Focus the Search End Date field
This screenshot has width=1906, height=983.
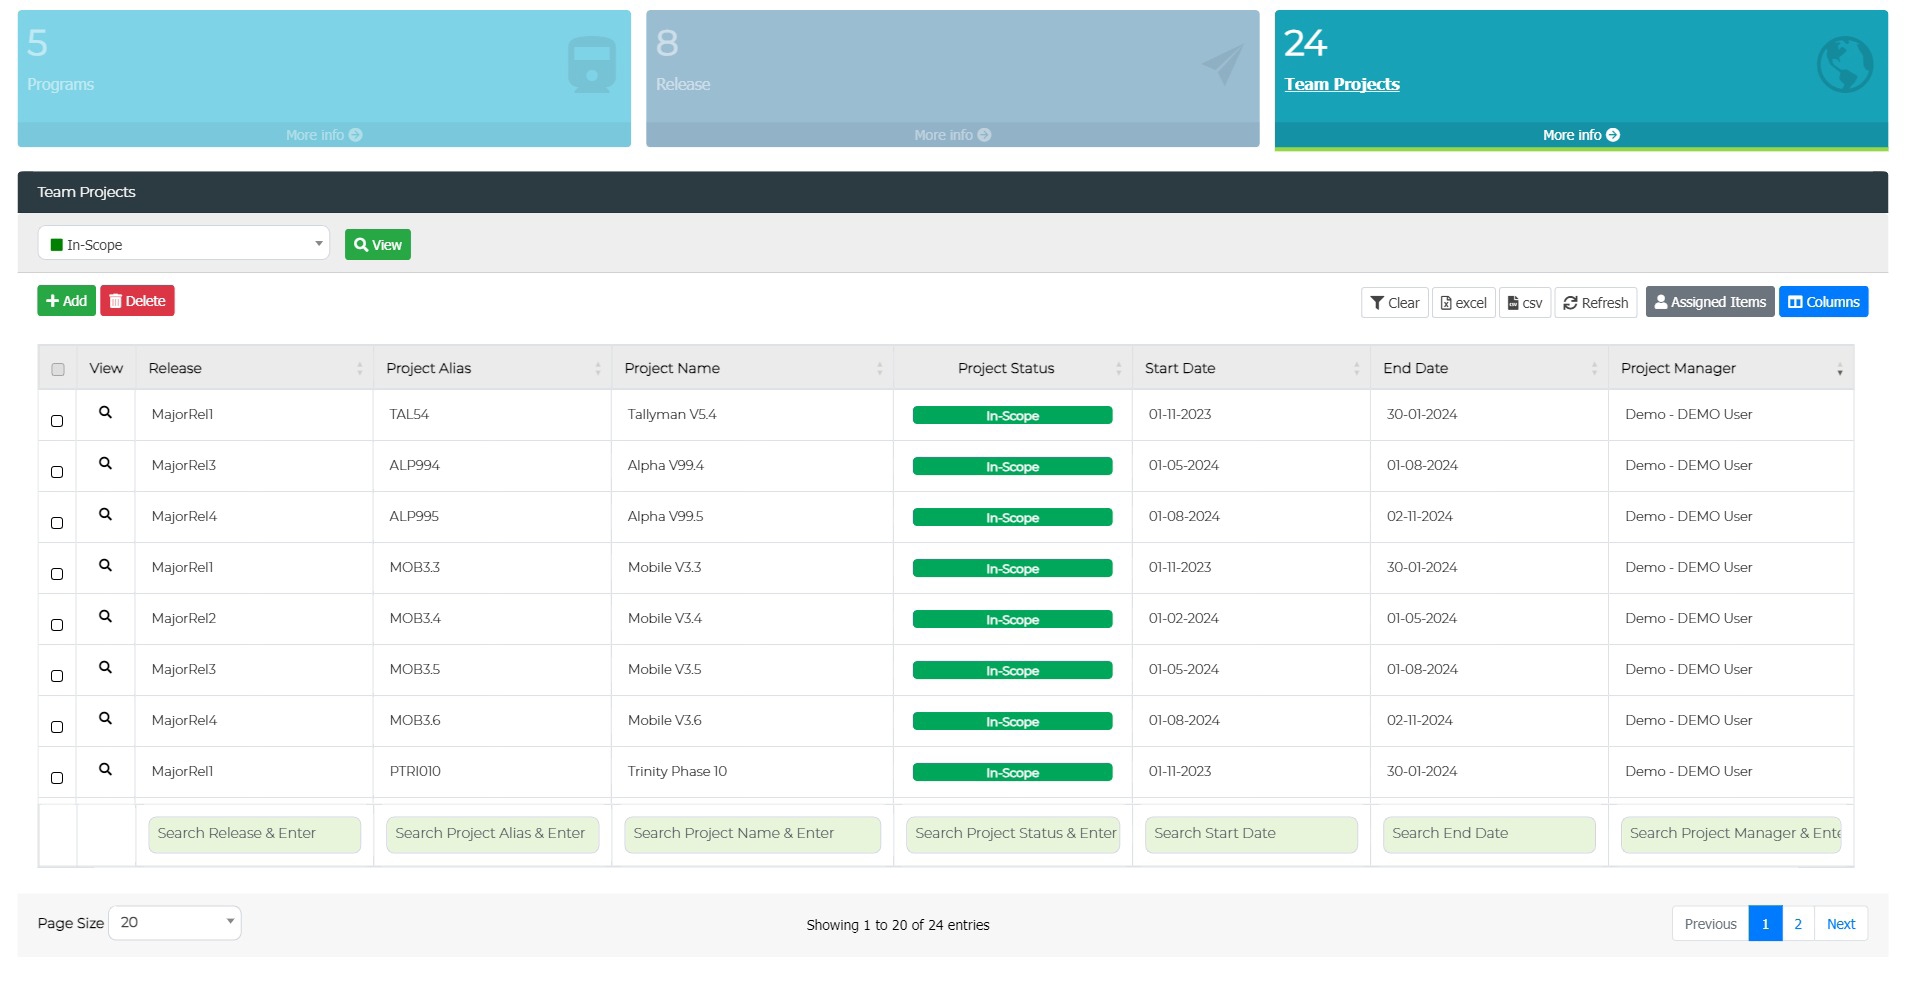[x=1489, y=834]
